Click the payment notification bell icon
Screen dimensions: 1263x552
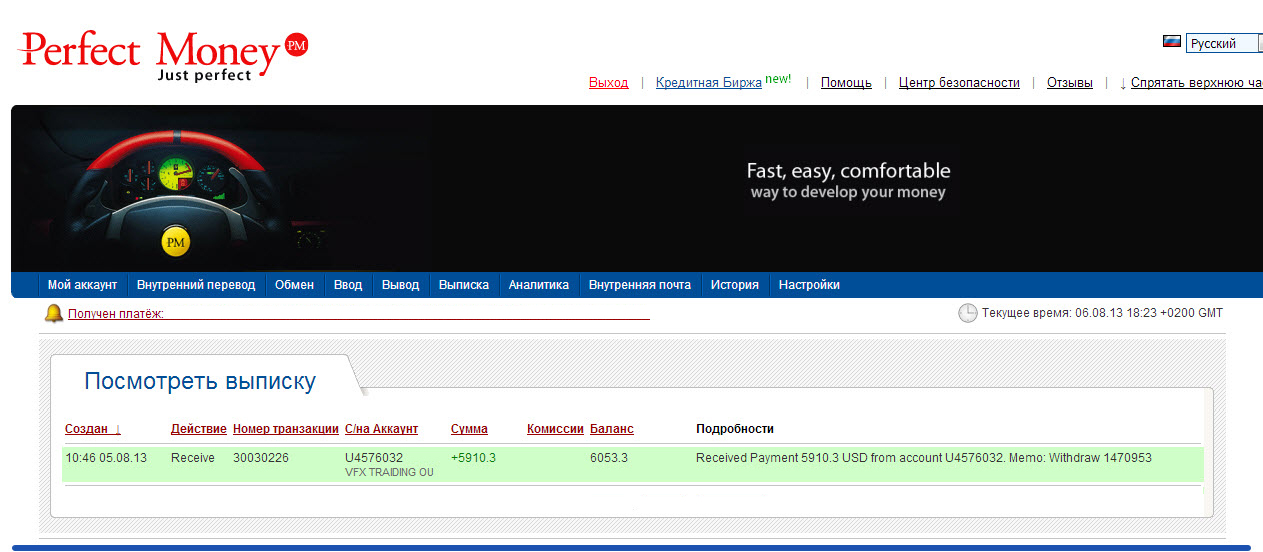pos(54,314)
